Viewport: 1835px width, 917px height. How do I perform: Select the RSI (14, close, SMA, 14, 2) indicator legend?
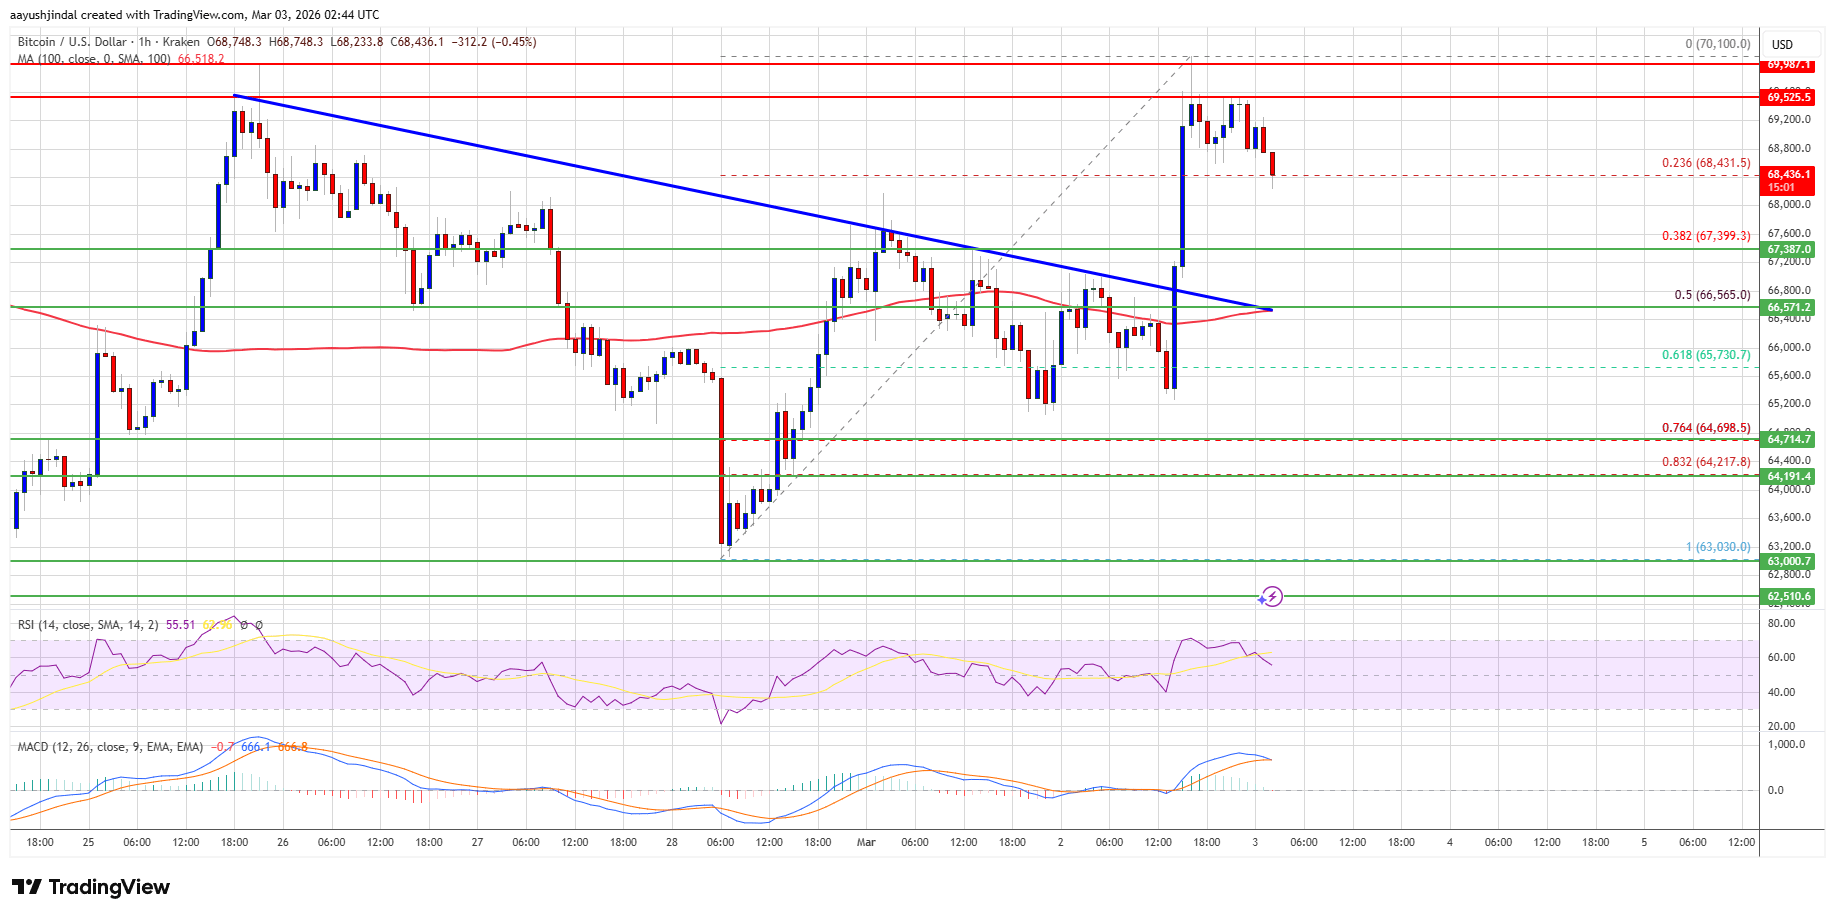[88, 625]
